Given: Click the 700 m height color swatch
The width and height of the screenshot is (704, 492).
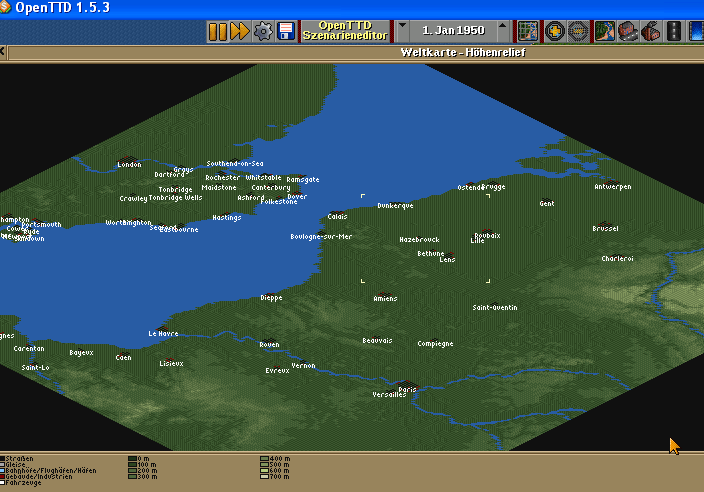Looking at the screenshot, I should (x=264, y=476).
